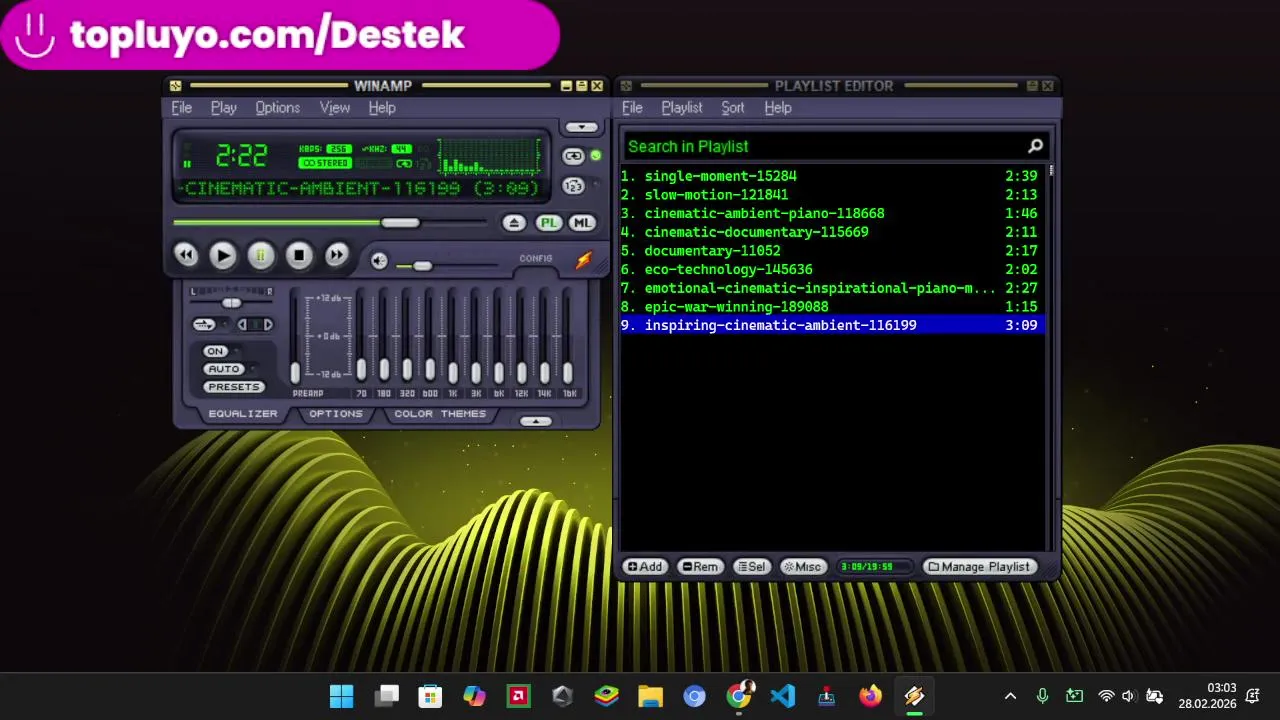The width and height of the screenshot is (1280, 720).
Task: Collapse the equalizer drawer arrow
Action: 536,421
